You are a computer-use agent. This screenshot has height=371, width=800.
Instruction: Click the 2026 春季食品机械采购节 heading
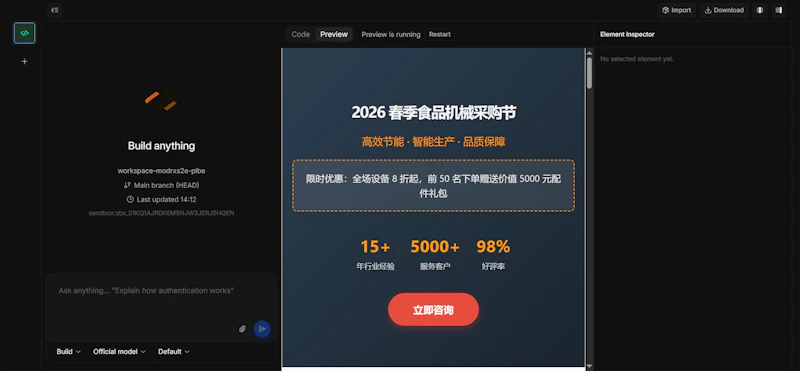click(433, 113)
